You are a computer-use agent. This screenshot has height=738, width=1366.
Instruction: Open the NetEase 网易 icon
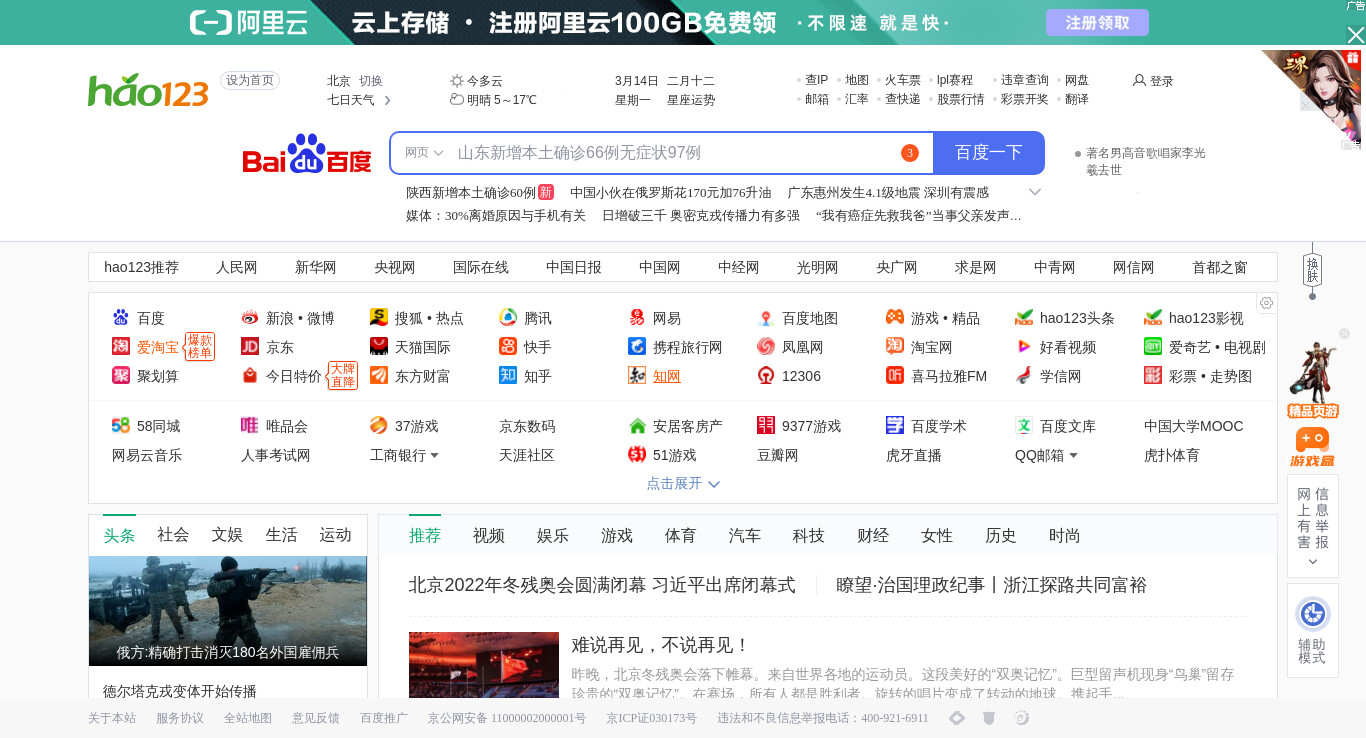point(637,318)
